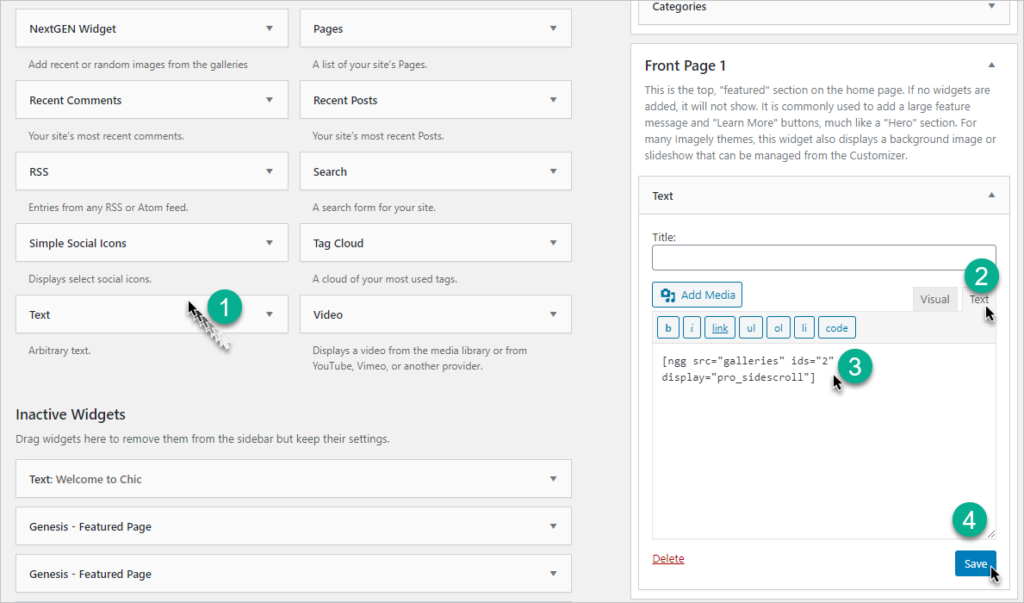Delete the Text widget
This screenshot has height=603, width=1024.
pos(668,558)
